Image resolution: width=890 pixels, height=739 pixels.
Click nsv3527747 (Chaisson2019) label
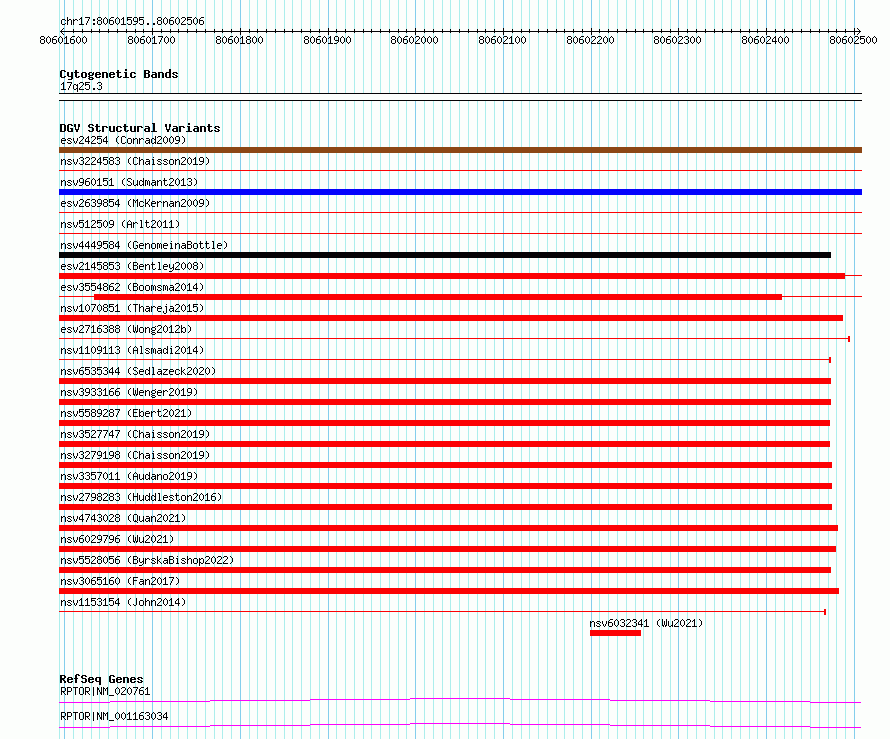135,434
